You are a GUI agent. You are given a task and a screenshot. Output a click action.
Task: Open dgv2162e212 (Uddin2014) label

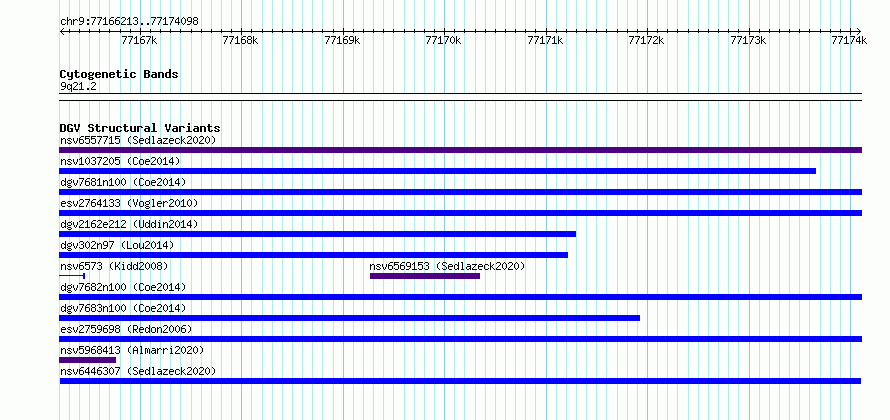129,224
